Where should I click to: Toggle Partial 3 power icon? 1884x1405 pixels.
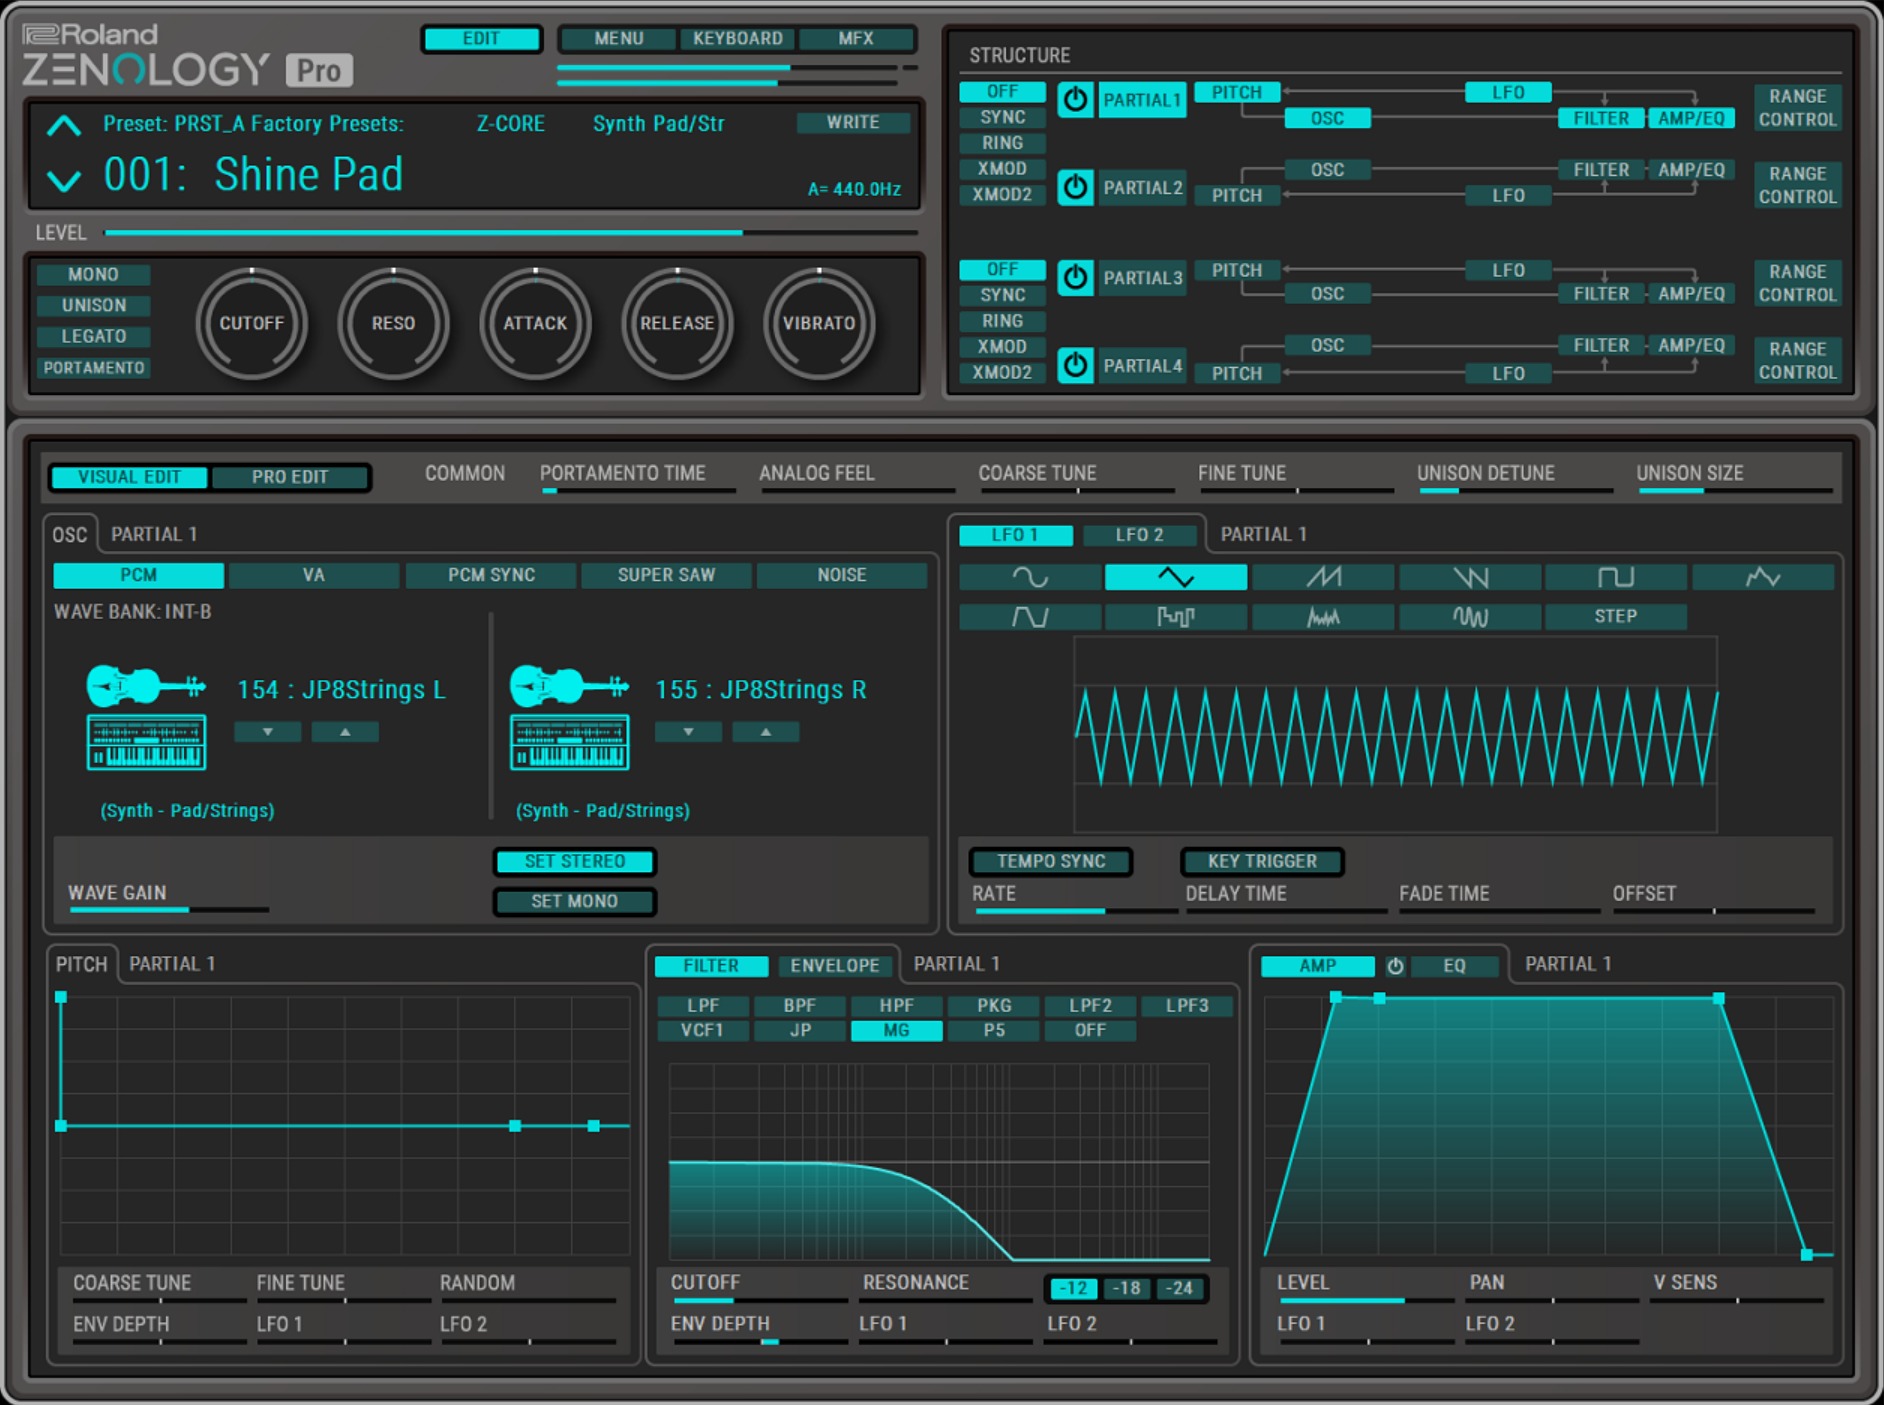[1075, 277]
